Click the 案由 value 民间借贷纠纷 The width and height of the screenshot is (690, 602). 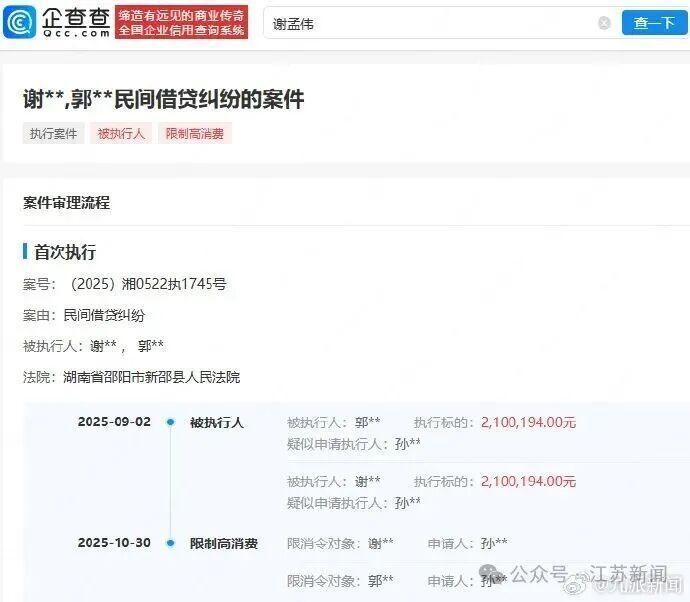pos(104,315)
